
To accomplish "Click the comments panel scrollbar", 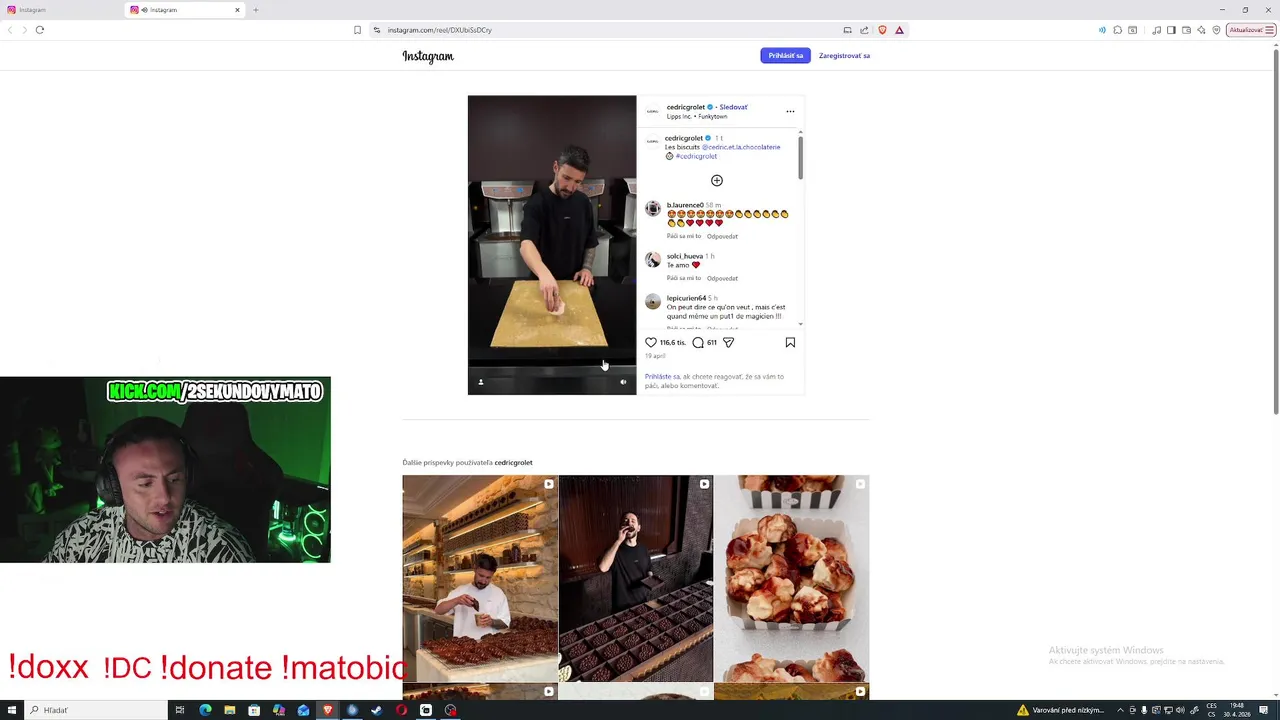I will 800,158.
